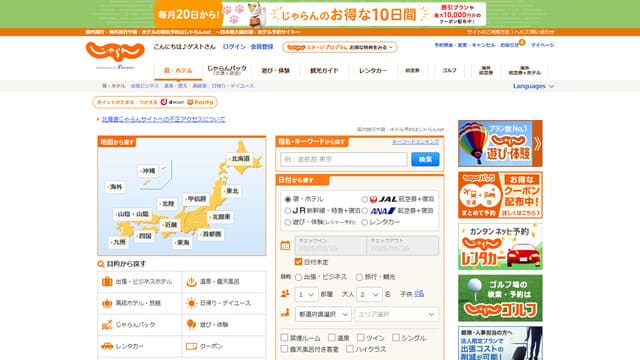Open the unauthorized access notice link

pos(163,119)
